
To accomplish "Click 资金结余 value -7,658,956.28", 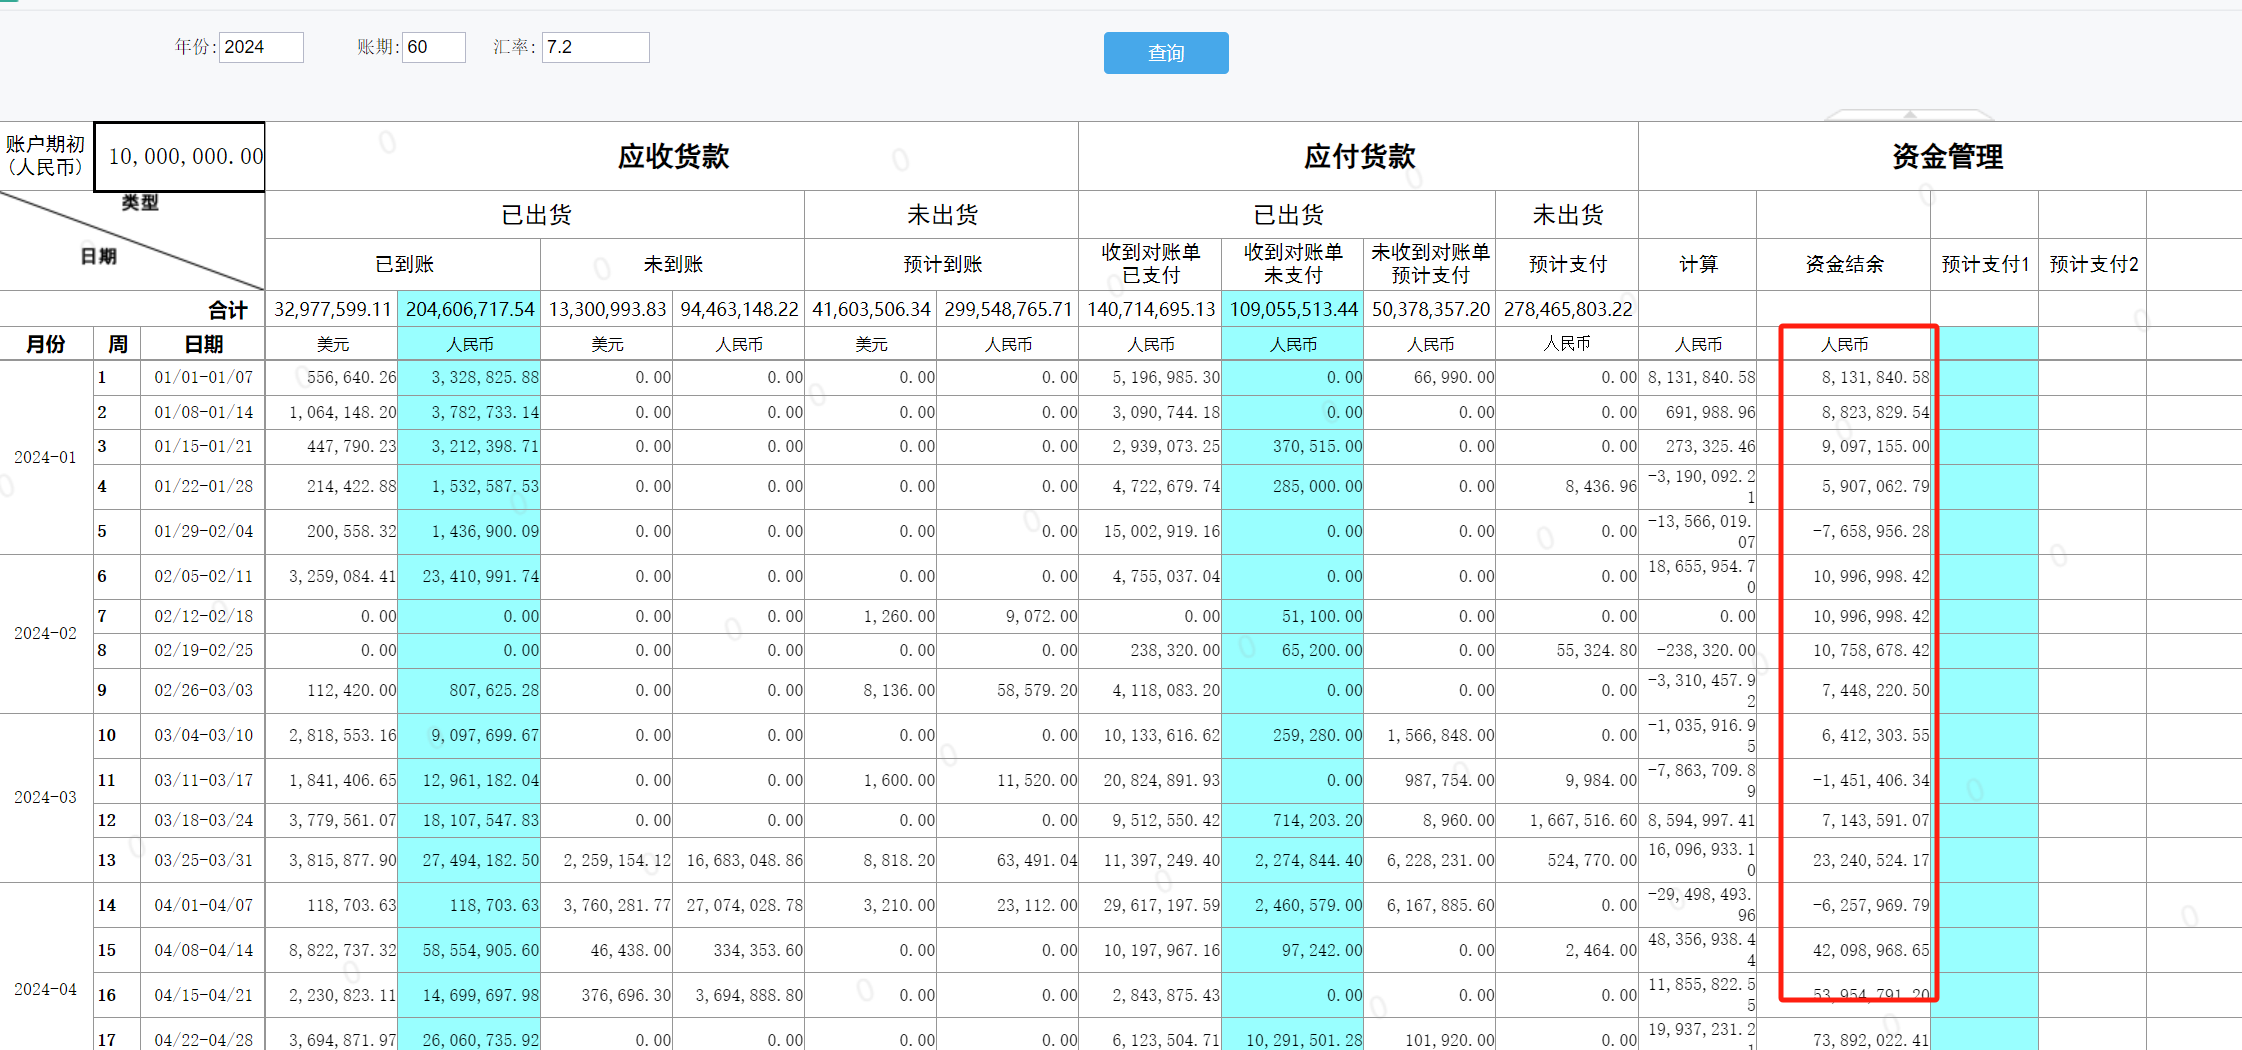I will (1844, 532).
